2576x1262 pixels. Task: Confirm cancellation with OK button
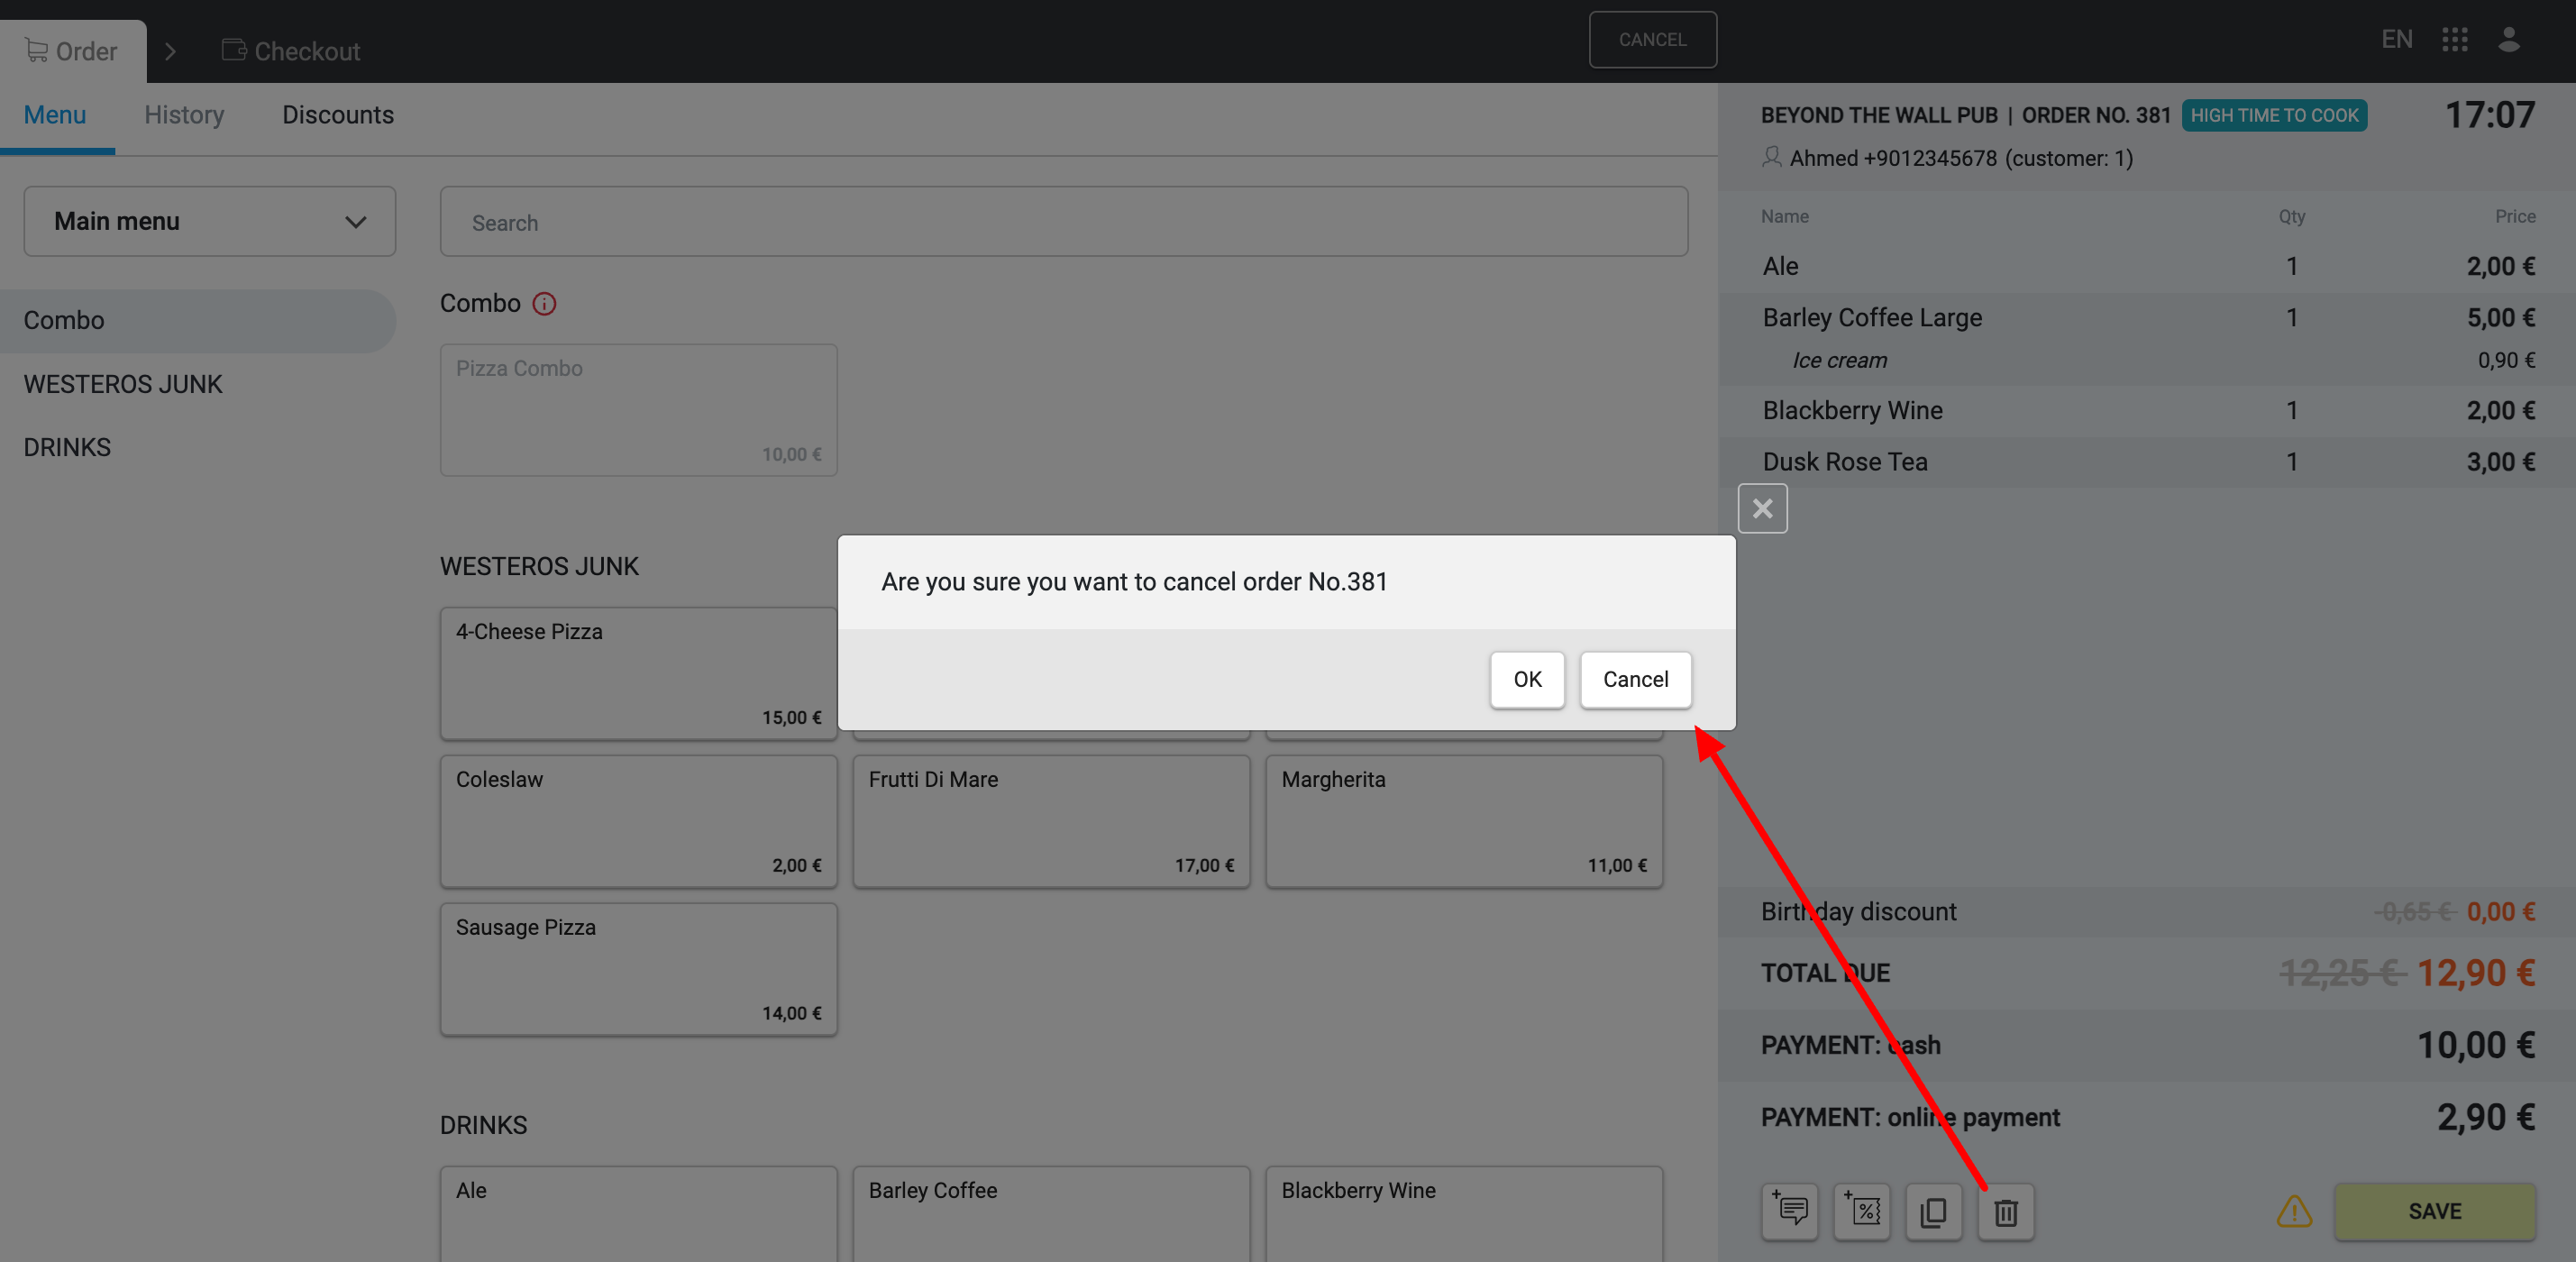pyautogui.click(x=1526, y=680)
